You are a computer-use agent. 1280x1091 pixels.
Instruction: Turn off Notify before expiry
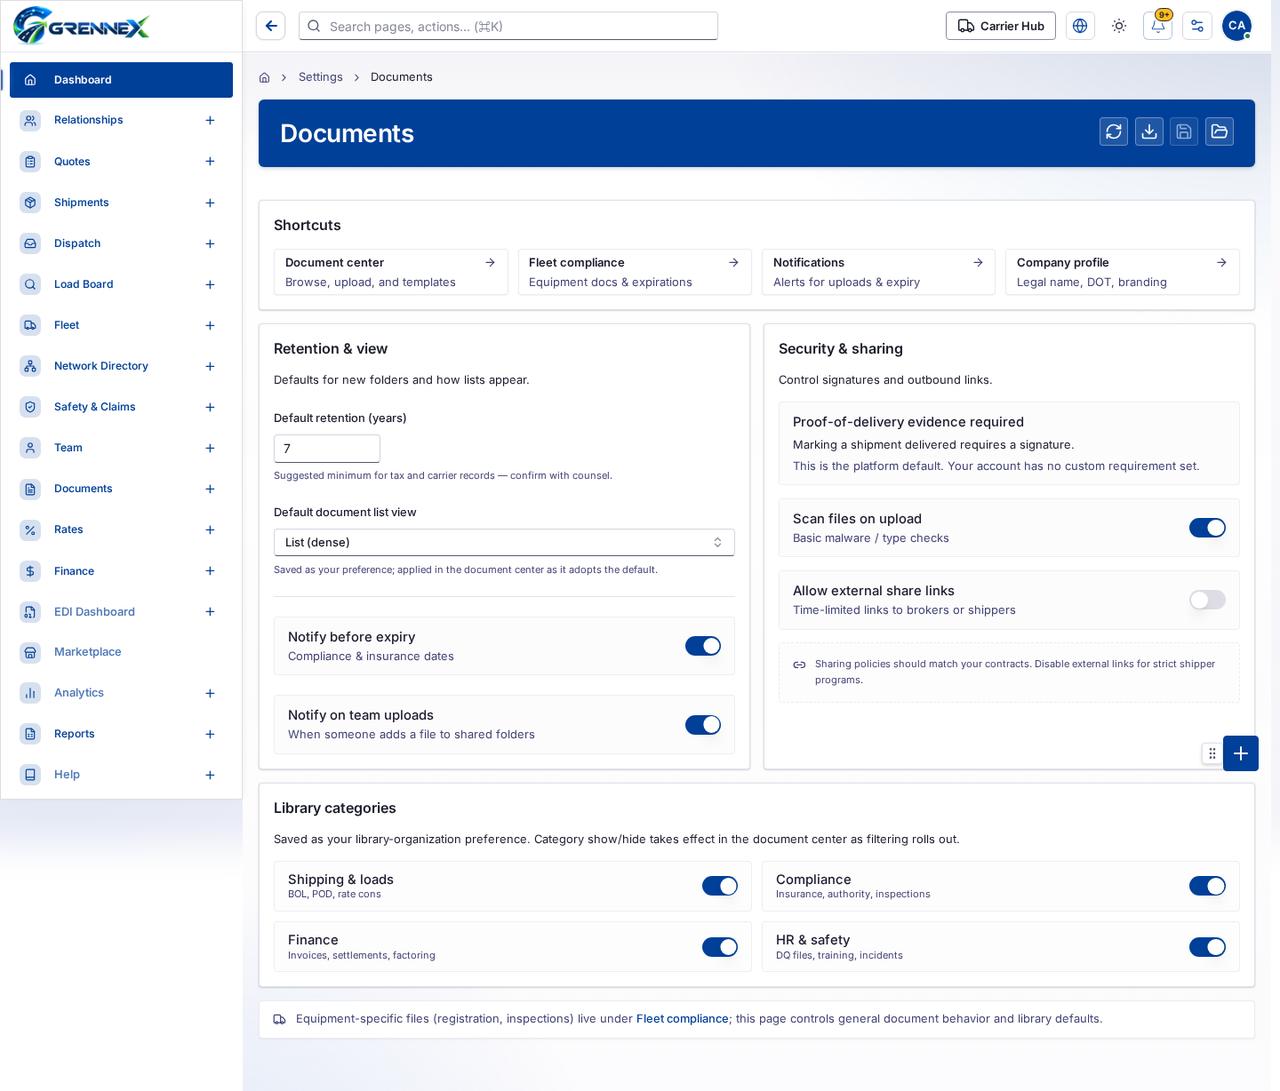point(703,646)
